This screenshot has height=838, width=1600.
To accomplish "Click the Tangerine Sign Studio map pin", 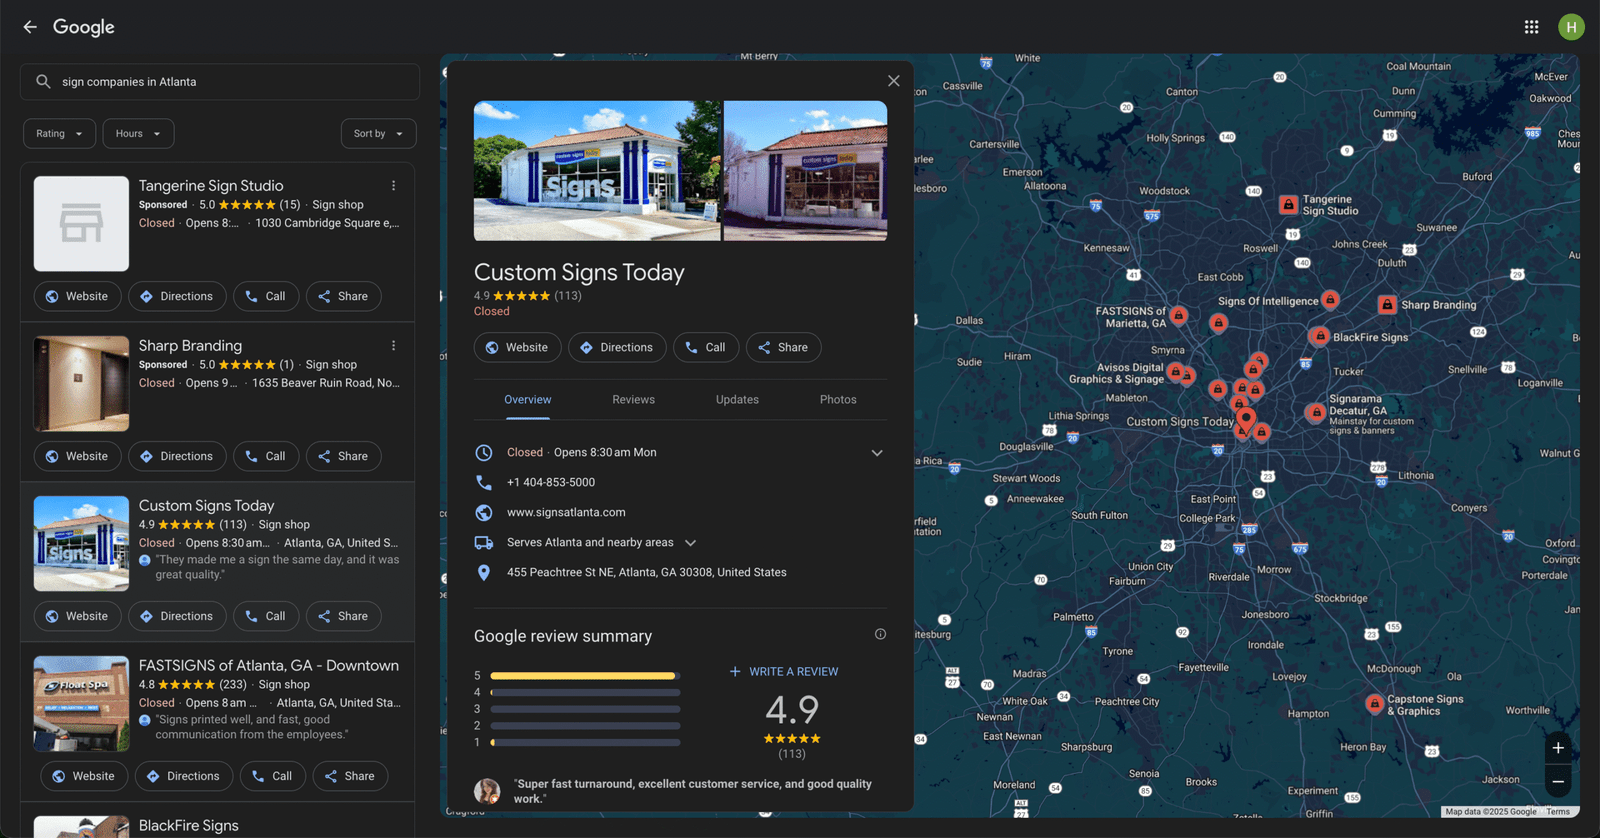I will [x=1289, y=205].
